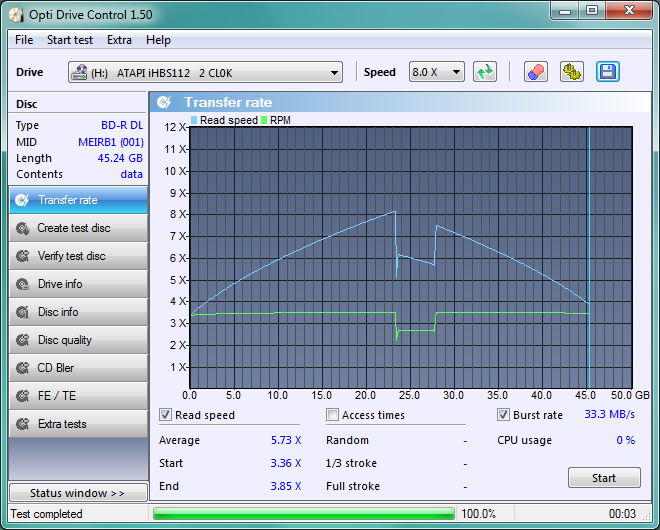
Task: Maximize the Opti Drive Control window
Action: 592,11
